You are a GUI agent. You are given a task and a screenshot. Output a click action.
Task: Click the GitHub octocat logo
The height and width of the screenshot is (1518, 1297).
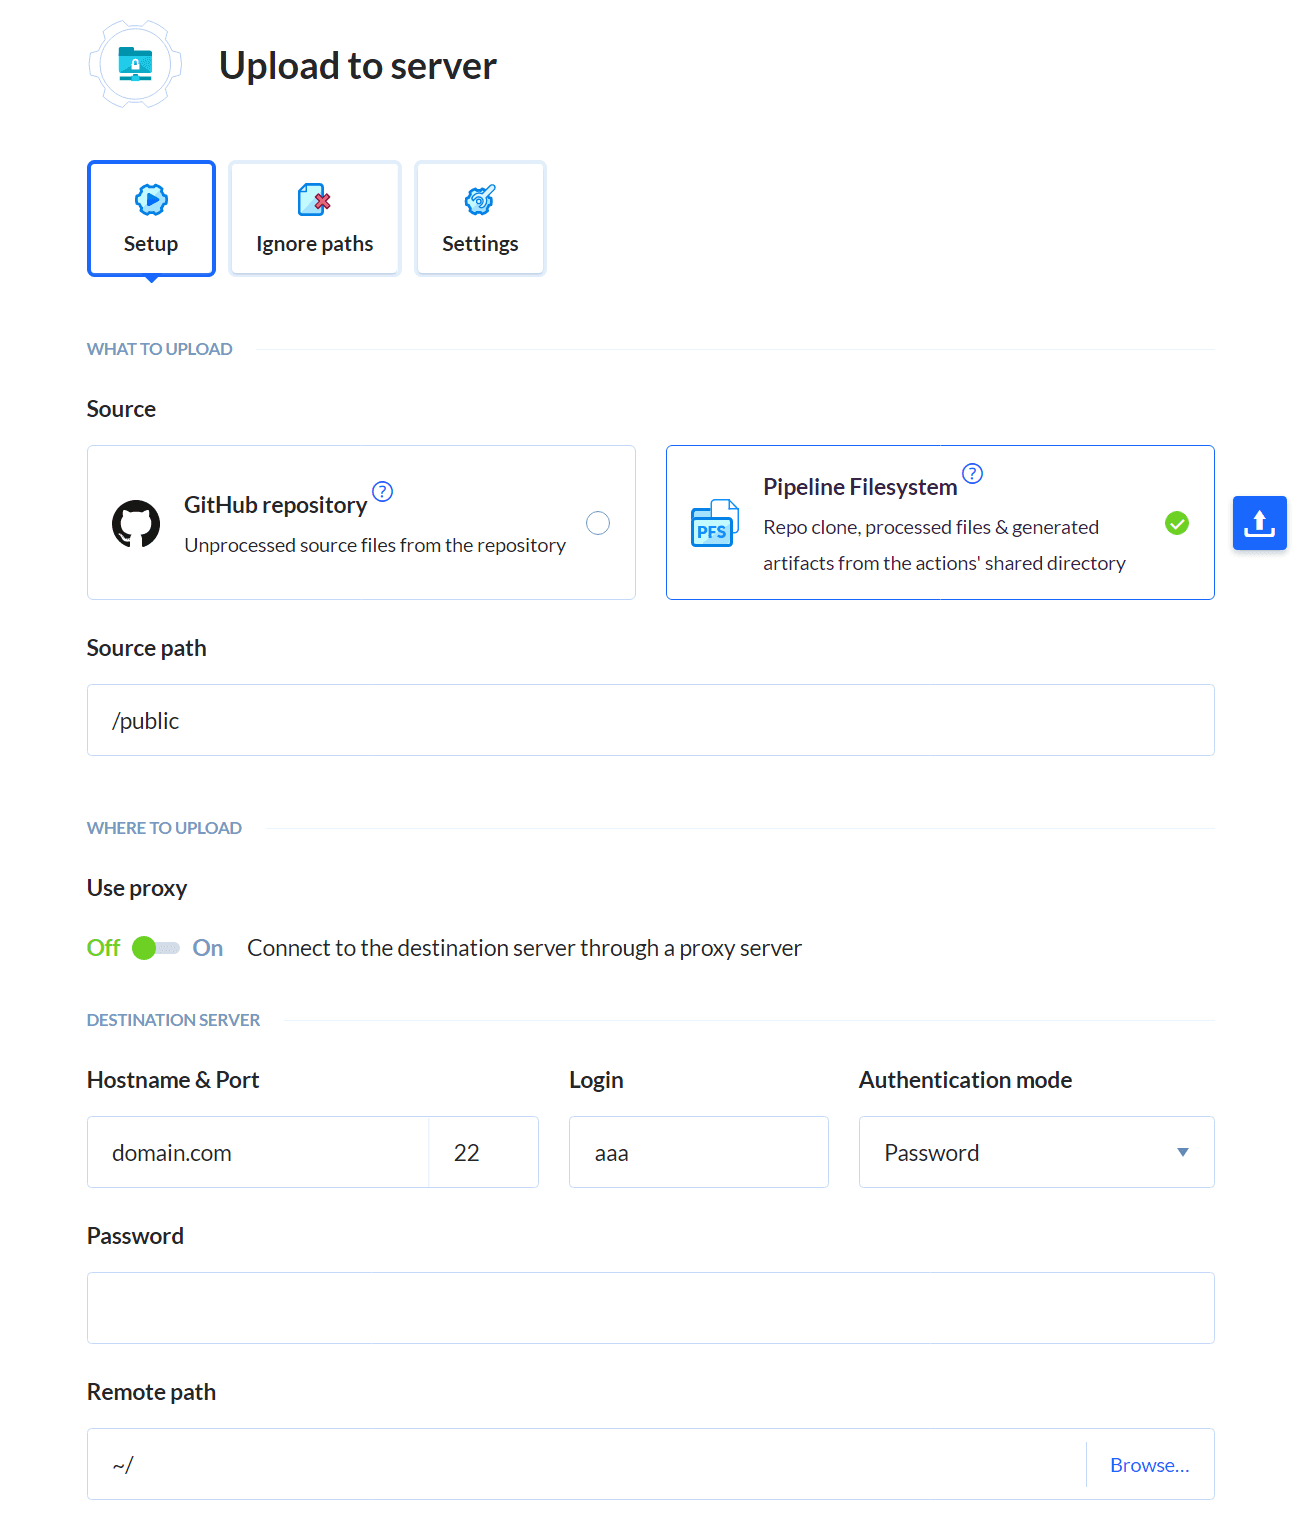coord(136,524)
